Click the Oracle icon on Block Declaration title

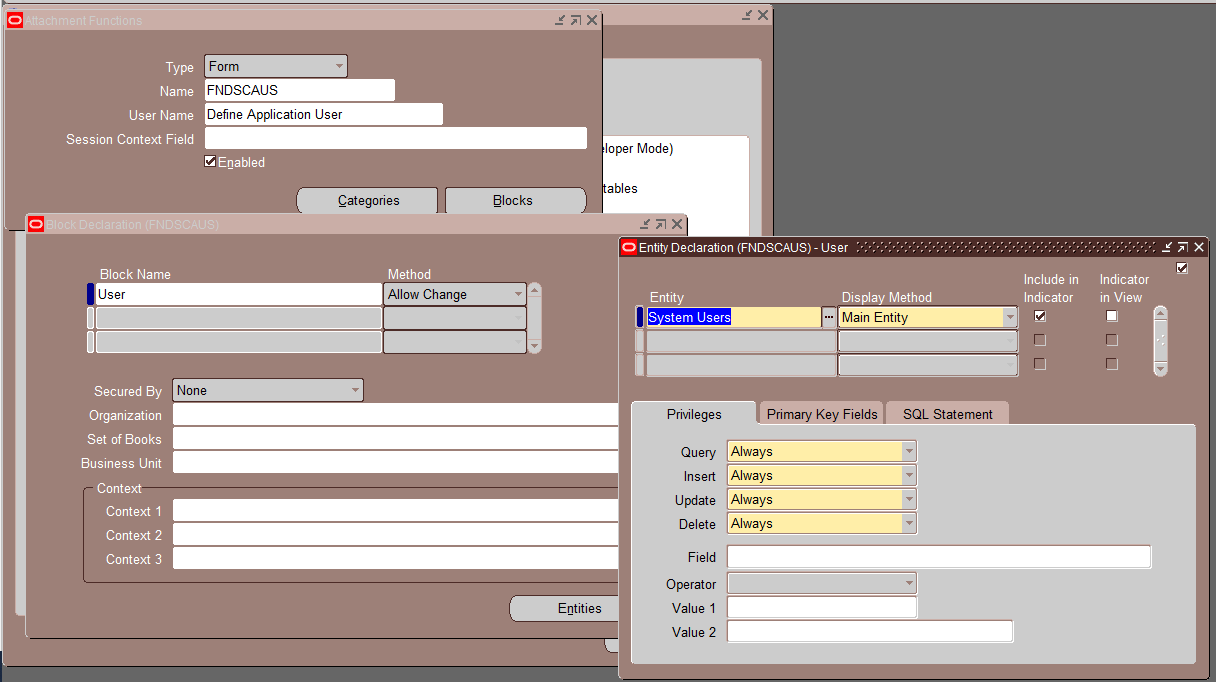(36, 224)
